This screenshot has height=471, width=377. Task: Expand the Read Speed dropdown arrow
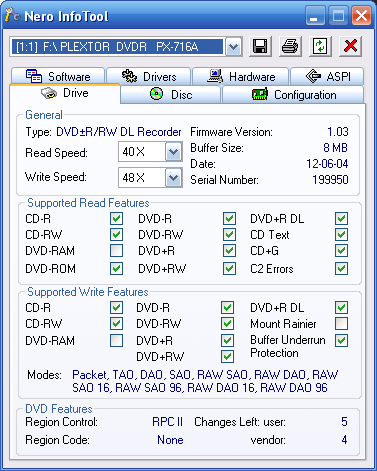click(x=174, y=152)
